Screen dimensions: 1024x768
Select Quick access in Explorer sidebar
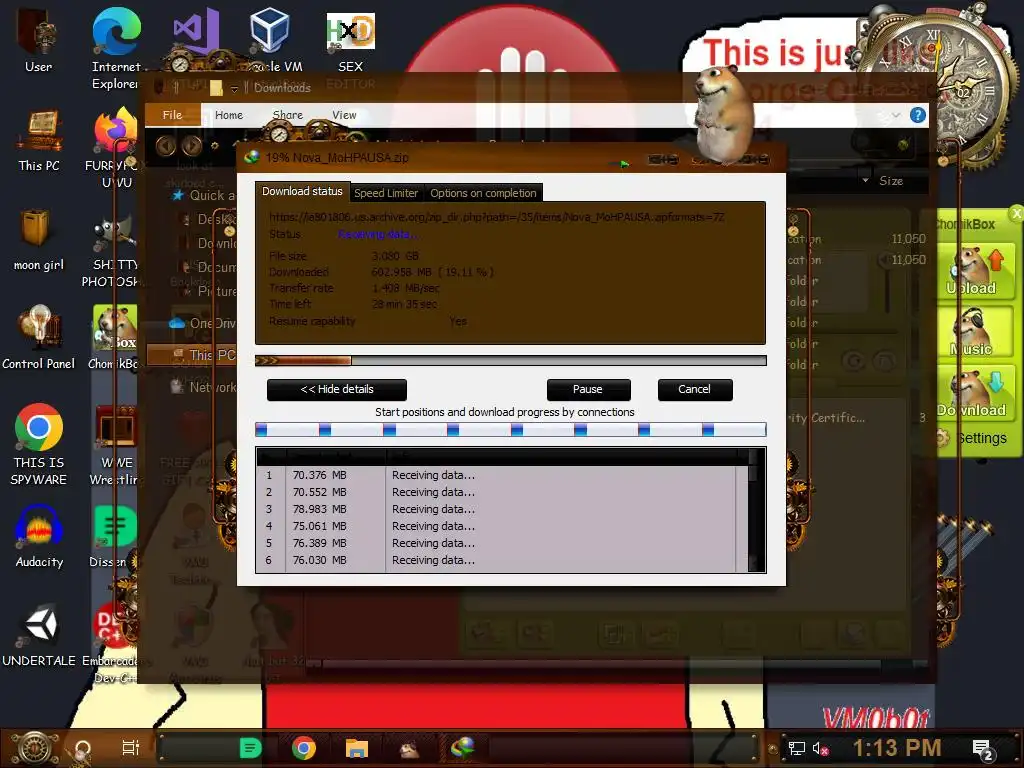coord(202,195)
